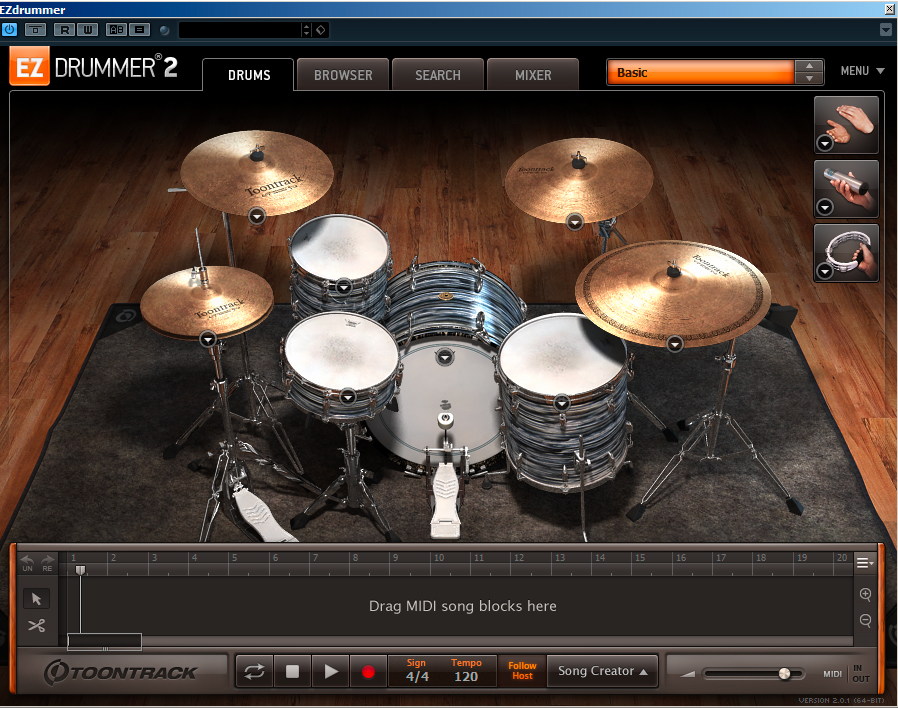Click bar 9 on the timeline ruler
This screenshot has width=898, height=708.
[x=395, y=557]
